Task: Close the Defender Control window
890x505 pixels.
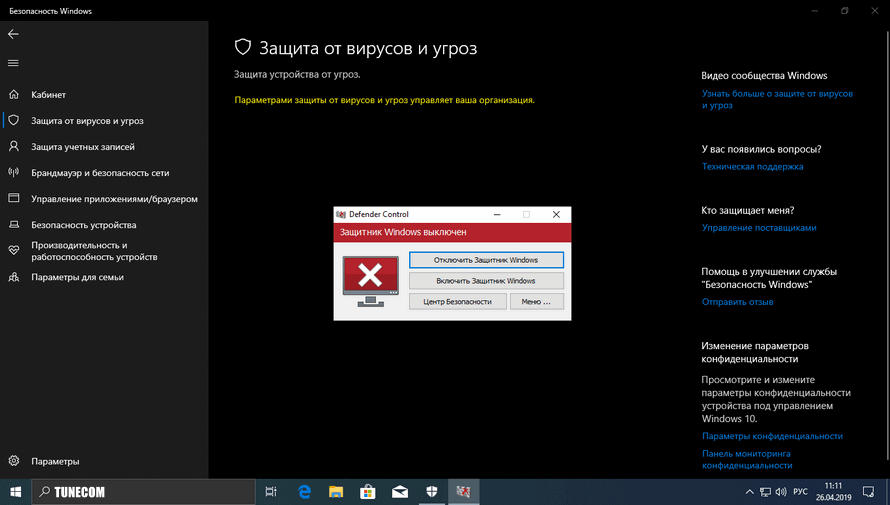Action: 556,214
